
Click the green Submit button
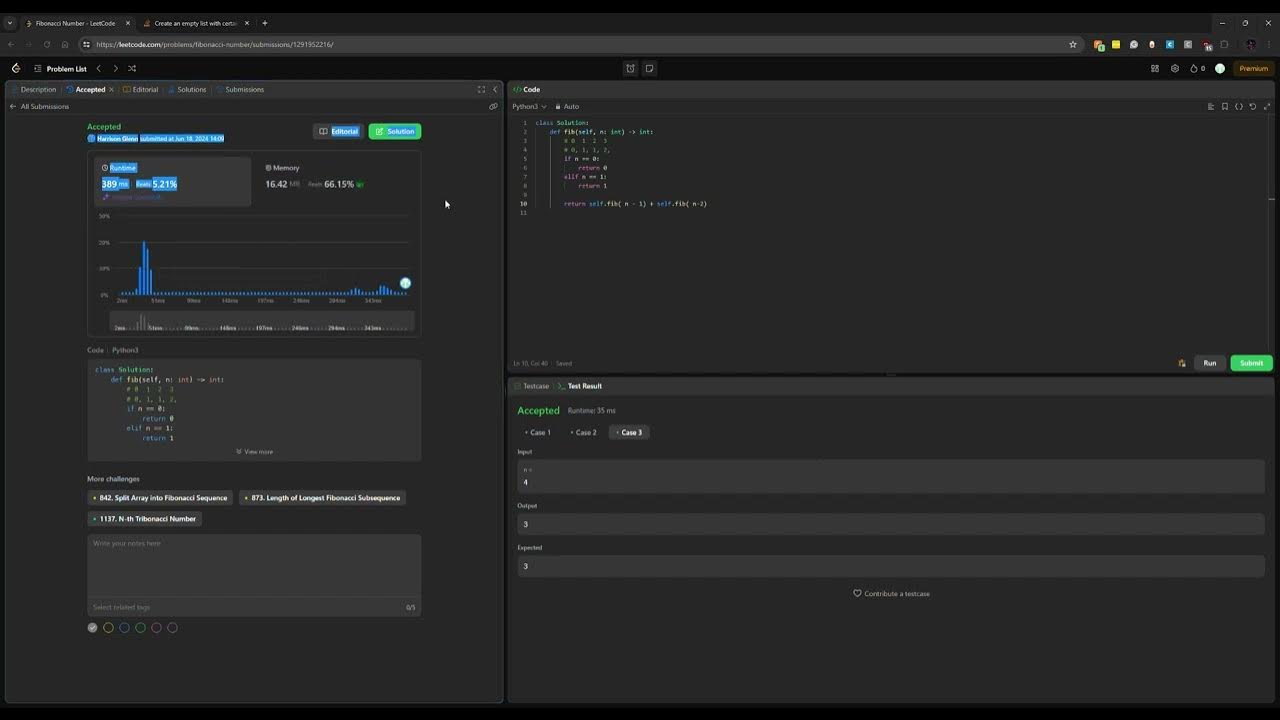click(1252, 363)
